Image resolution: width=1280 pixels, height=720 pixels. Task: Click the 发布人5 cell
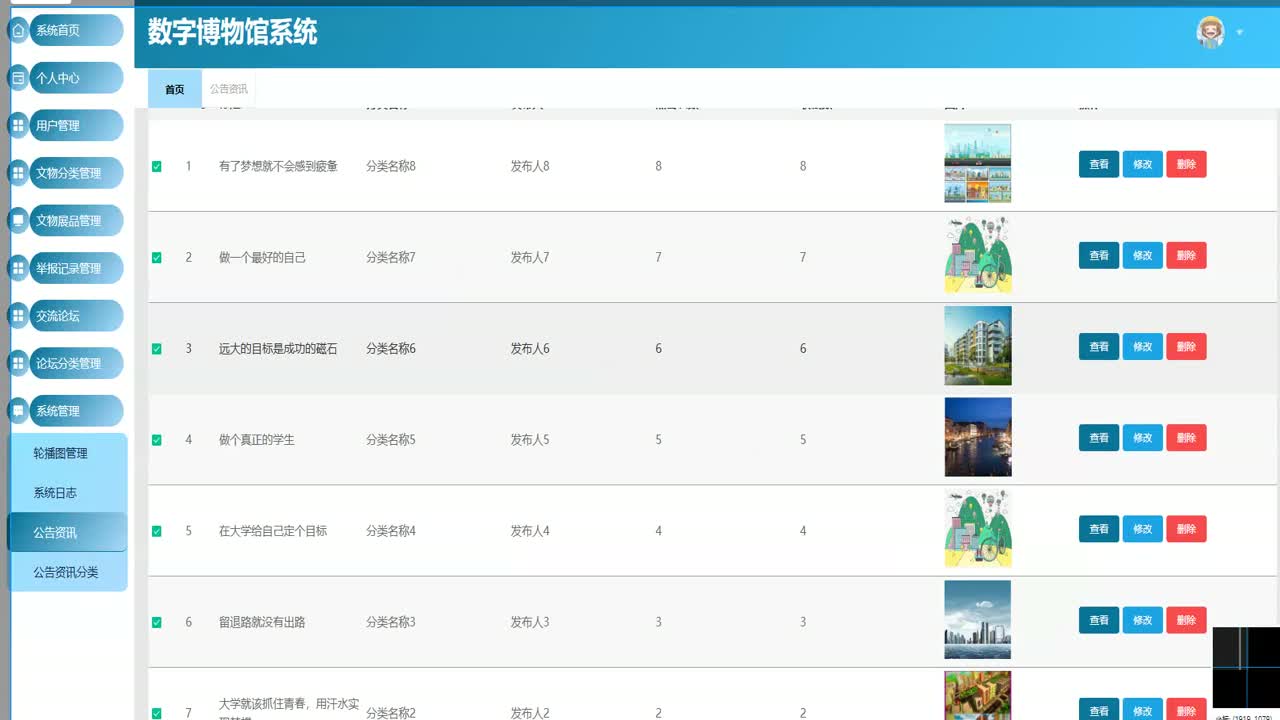coord(530,440)
